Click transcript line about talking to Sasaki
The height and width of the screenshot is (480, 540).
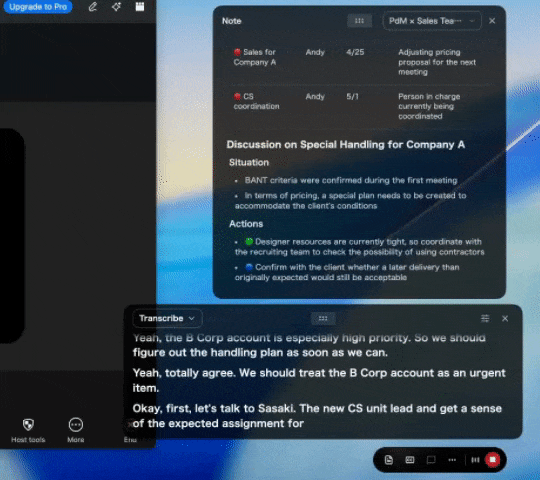click(317, 416)
